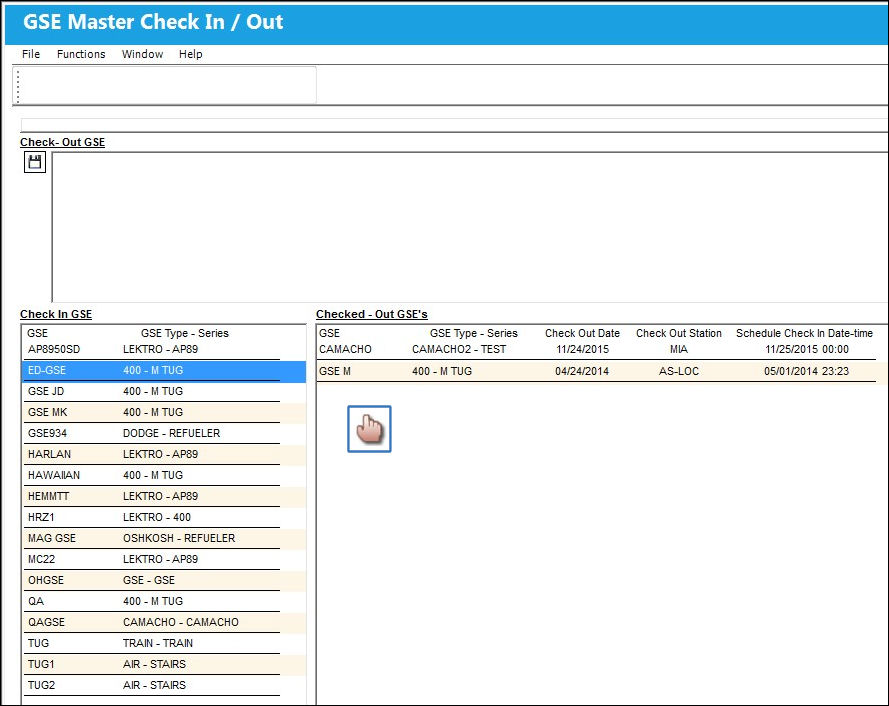Open the Help menu
This screenshot has height=706, width=889.
tap(190, 54)
